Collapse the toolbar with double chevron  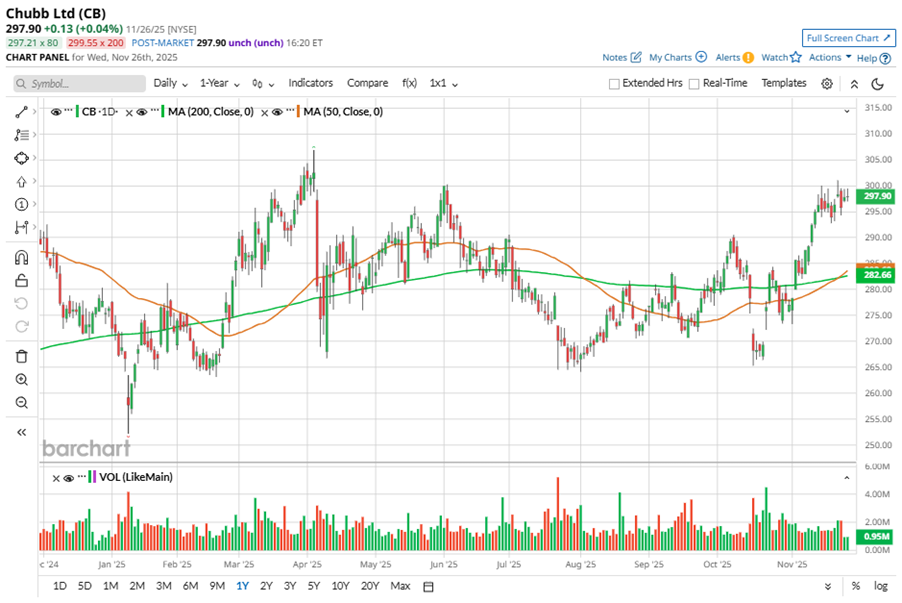point(854,84)
